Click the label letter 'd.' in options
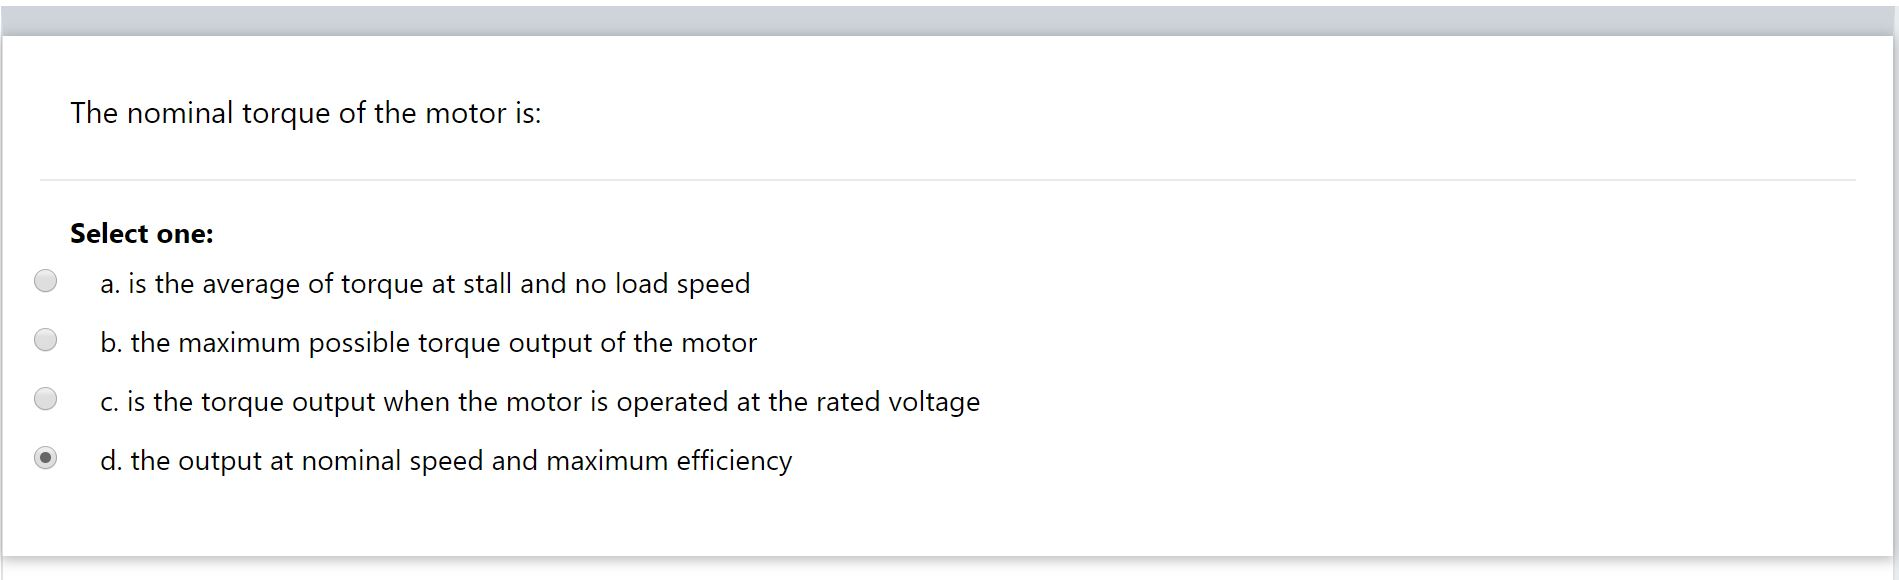Image resolution: width=1899 pixels, height=580 pixels. [110, 461]
